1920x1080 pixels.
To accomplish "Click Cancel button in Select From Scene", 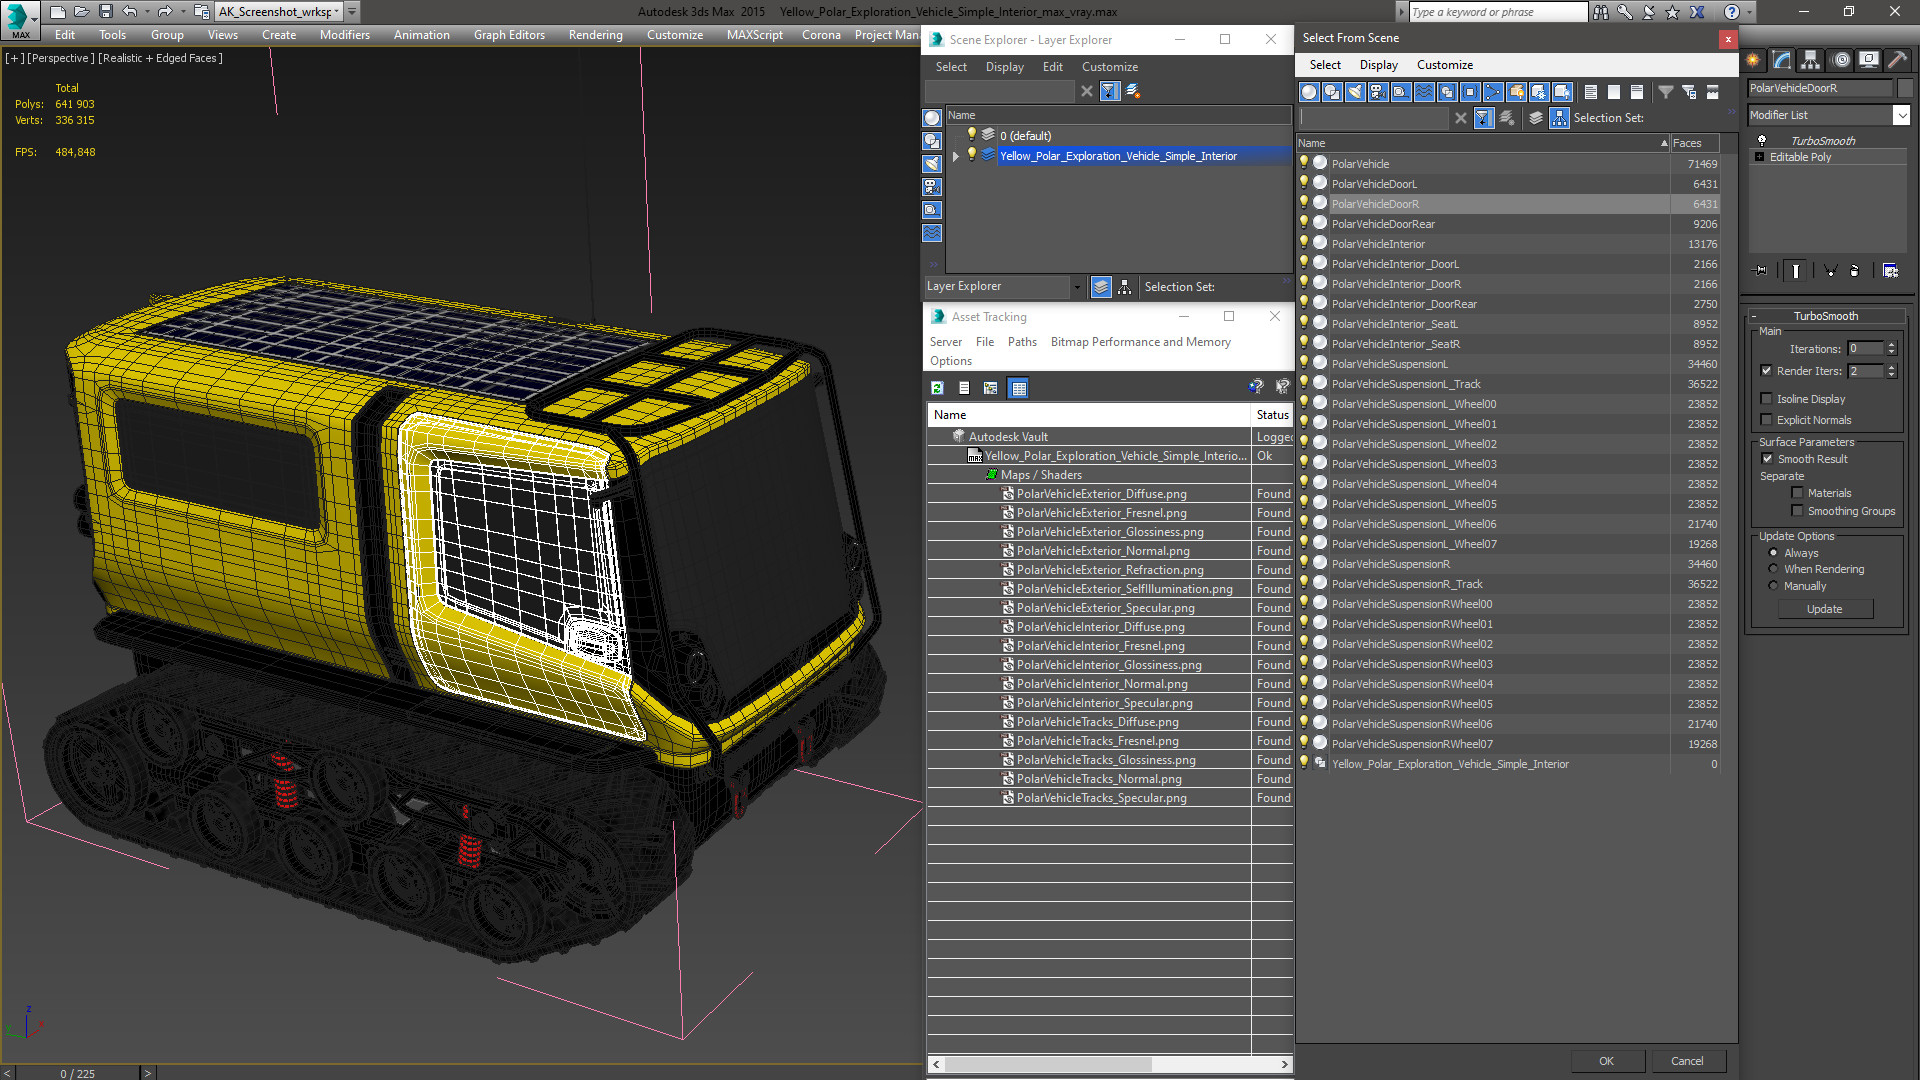I will click(x=1687, y=1061).
